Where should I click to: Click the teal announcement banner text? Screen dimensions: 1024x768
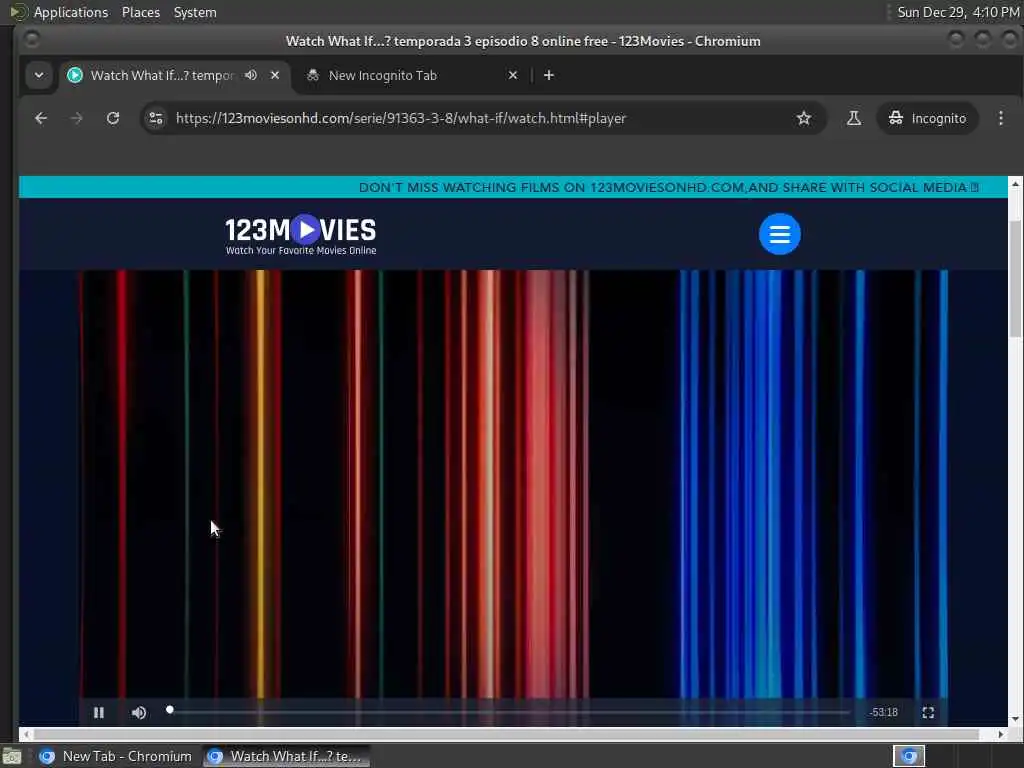(x=669, y=187)
